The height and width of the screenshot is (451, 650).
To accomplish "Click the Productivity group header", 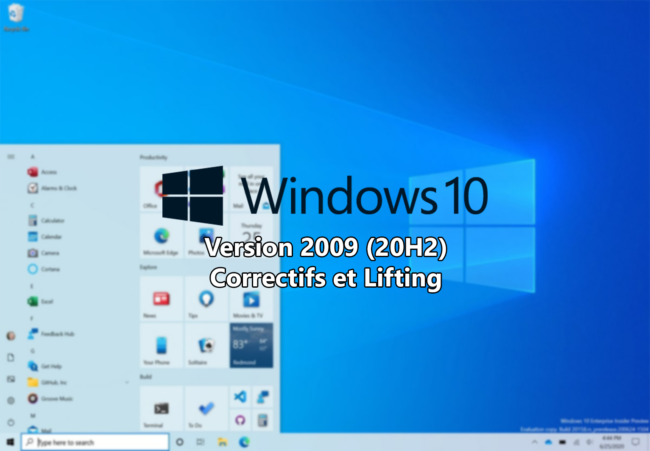I will (153, 157).
